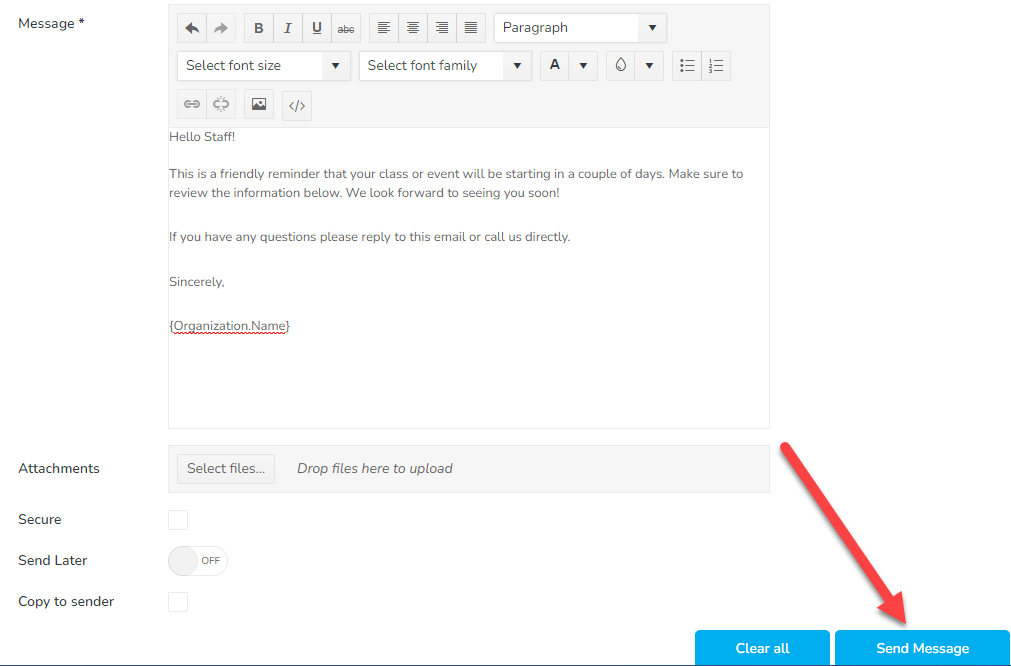
Task: Open the Select font family dropdown
Action: [x=445, y=66]
